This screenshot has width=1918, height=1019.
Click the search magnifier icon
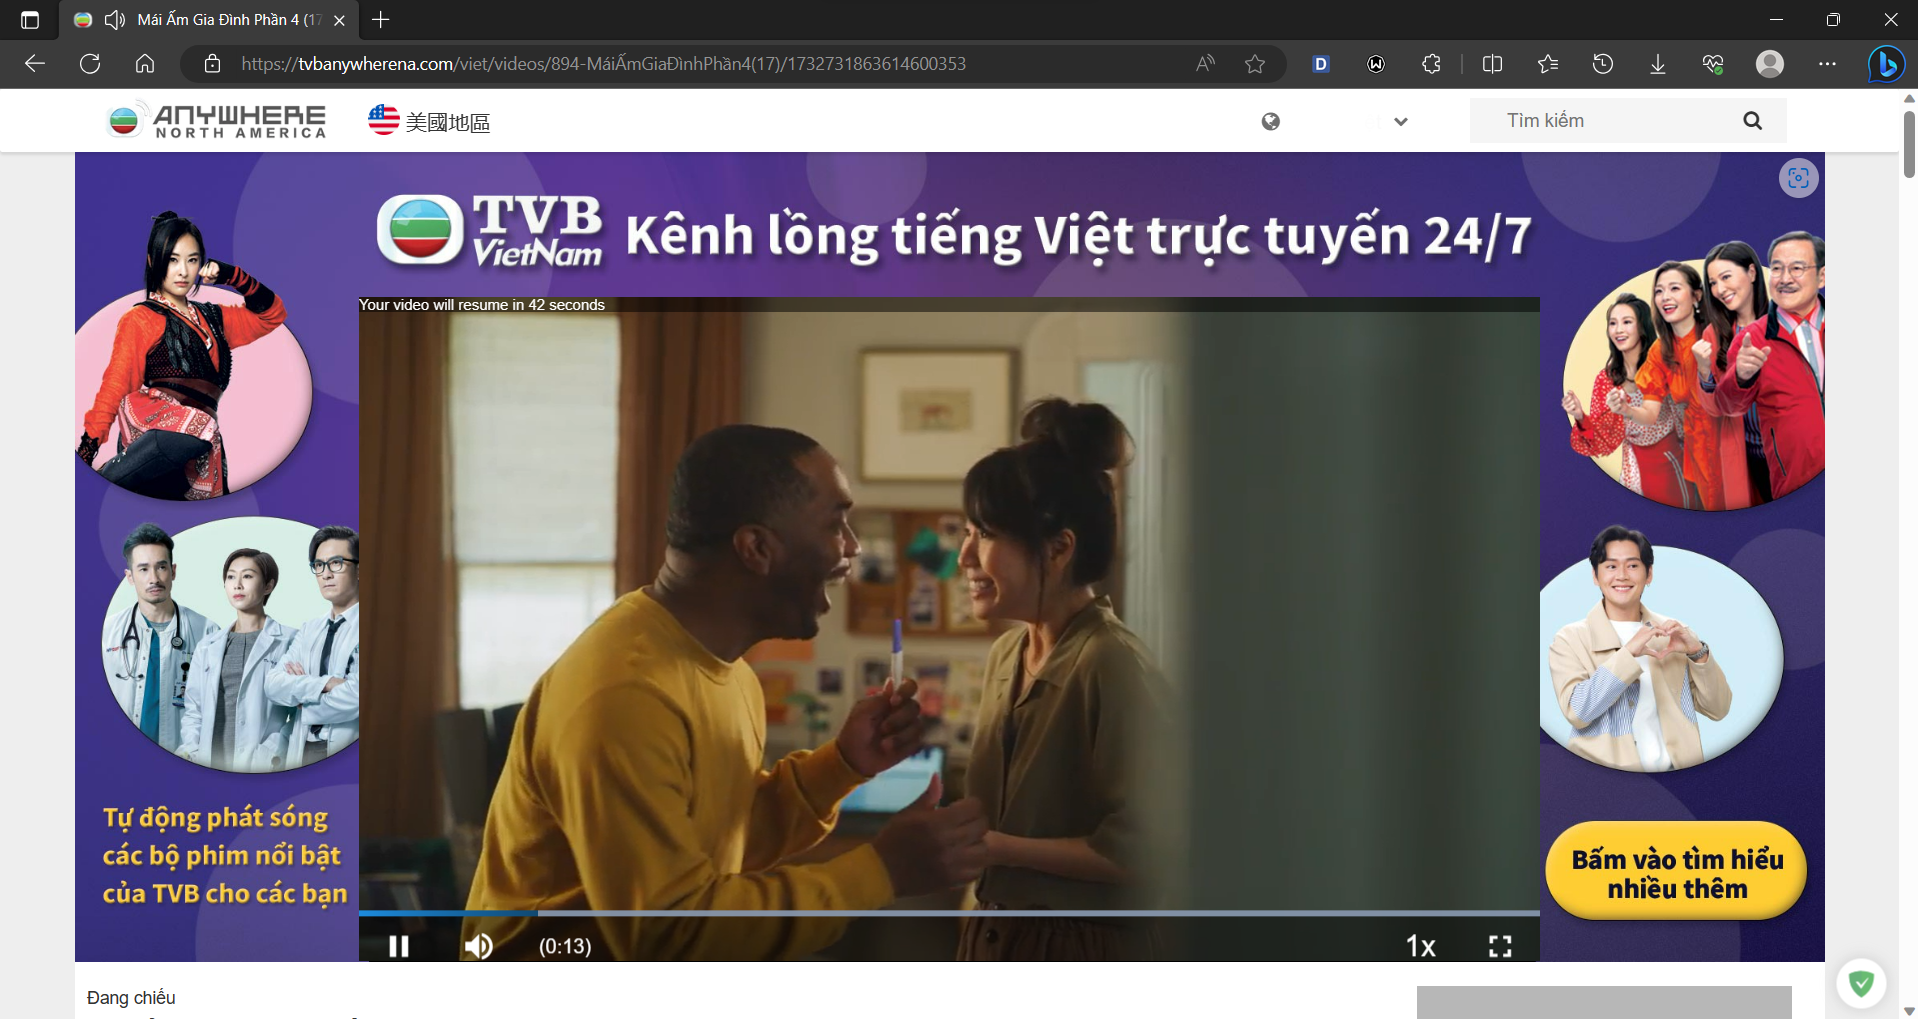1752,121
